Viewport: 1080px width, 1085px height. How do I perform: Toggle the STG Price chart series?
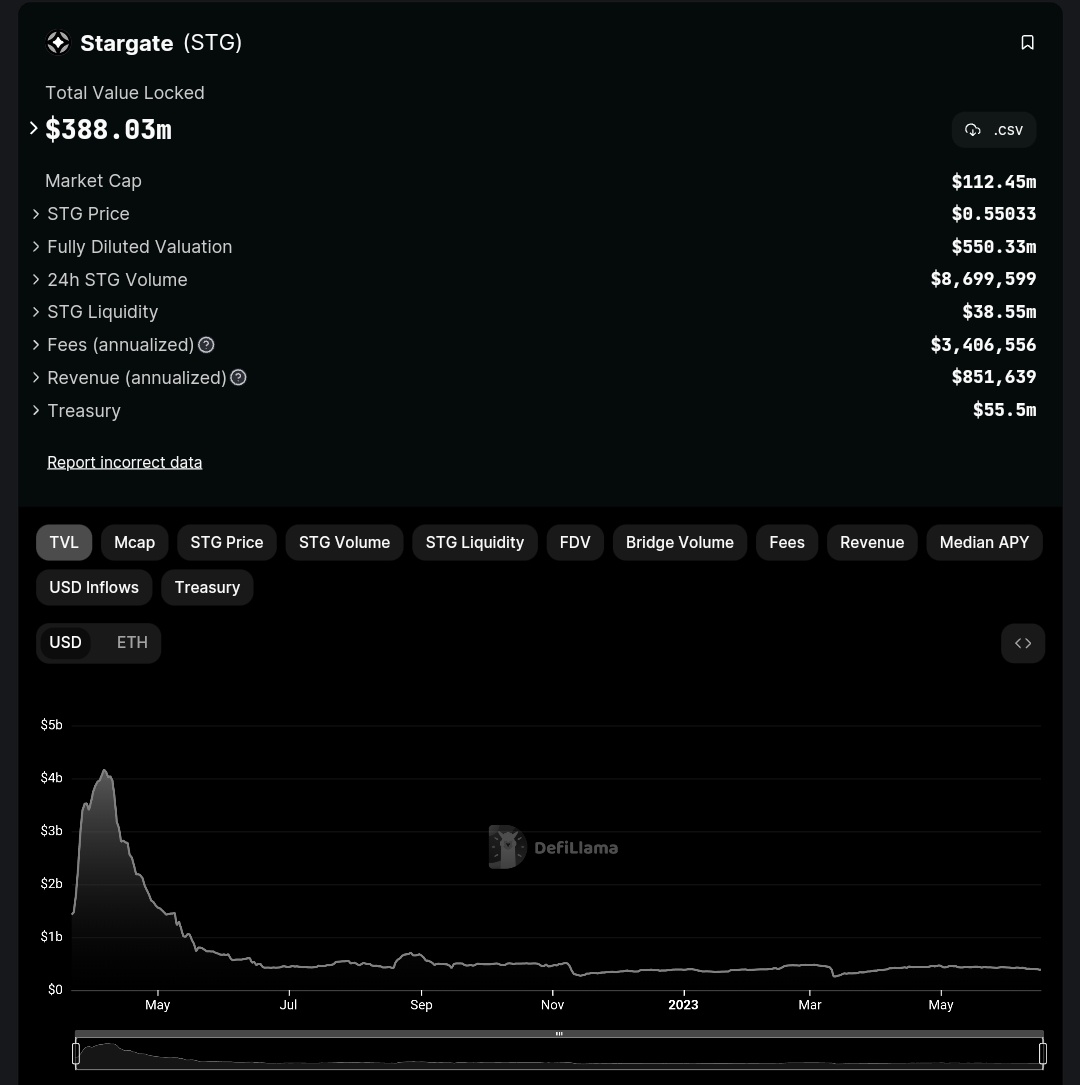227,542
